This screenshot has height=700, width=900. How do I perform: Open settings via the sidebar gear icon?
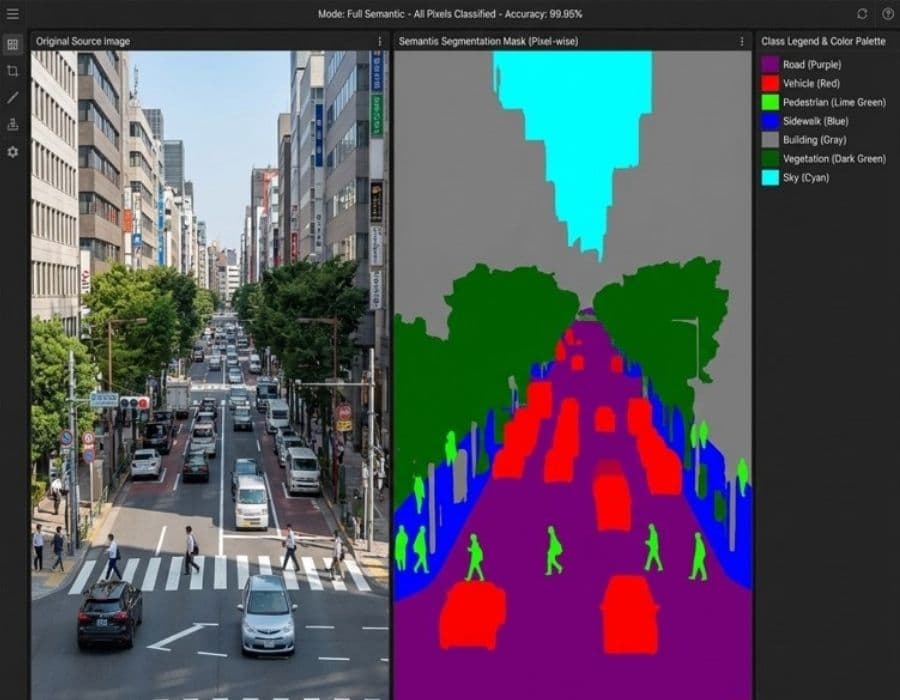[x=13, y=152]
